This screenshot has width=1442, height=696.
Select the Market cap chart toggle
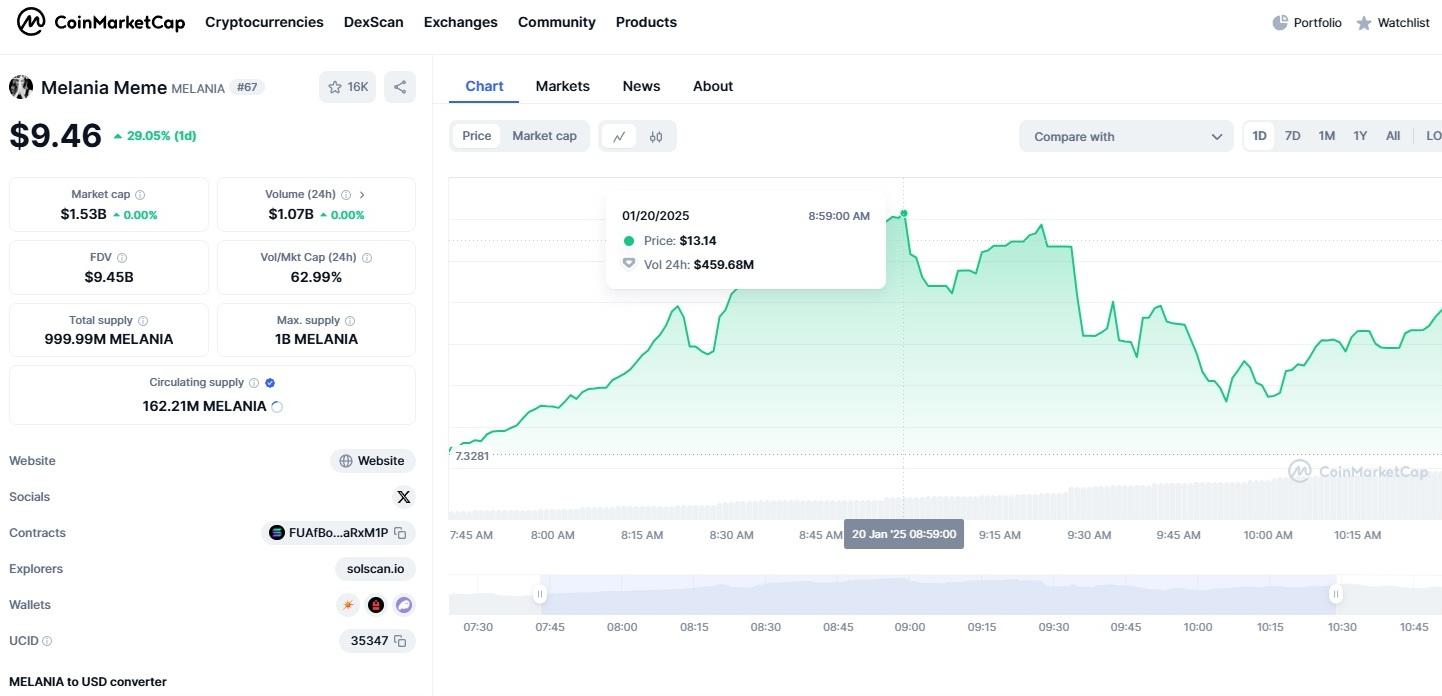[544, 136]
